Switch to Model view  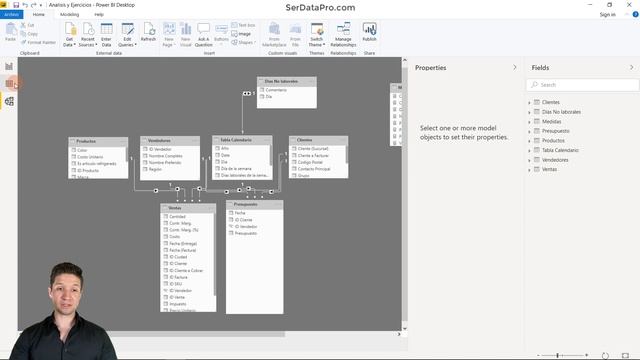9,101
